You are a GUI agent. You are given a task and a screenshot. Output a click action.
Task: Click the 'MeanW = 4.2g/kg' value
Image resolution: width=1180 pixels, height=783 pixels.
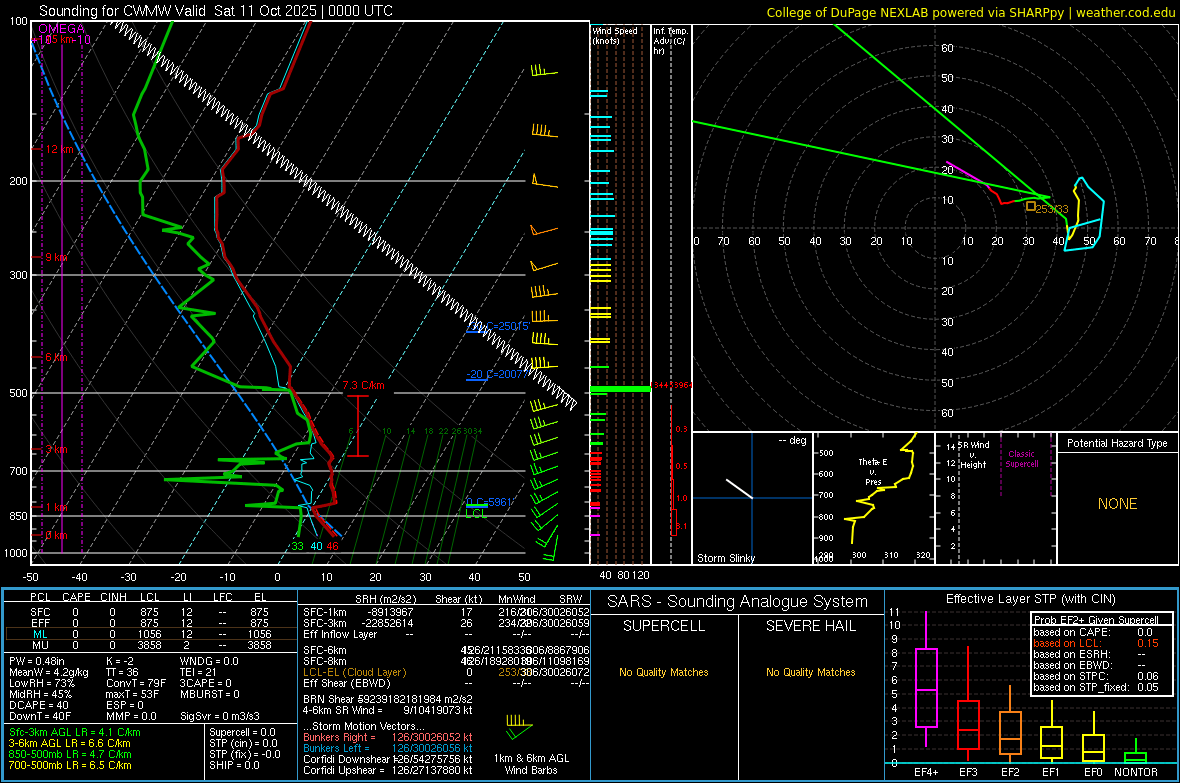pyautogui.click(x=49, y=672)
